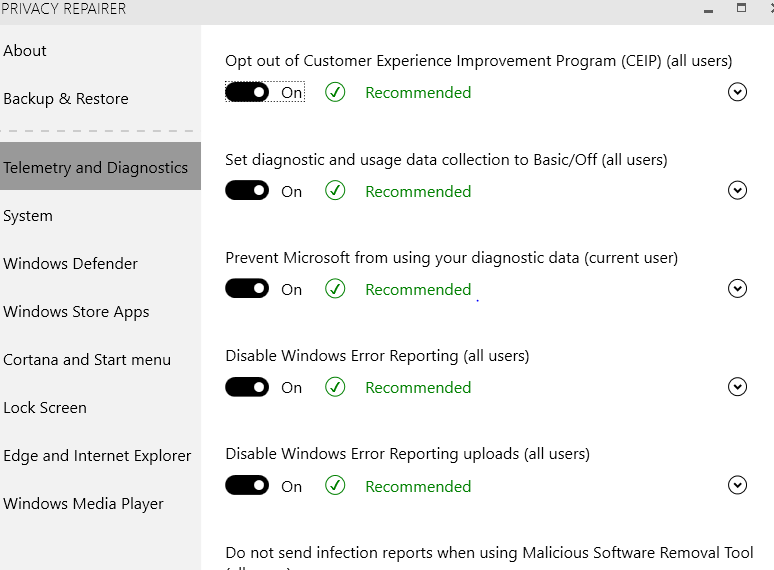The image size is (774, 570).
Task: Toggle Windows Error Reporting uploads switch
Action: [x=247, y=485]
